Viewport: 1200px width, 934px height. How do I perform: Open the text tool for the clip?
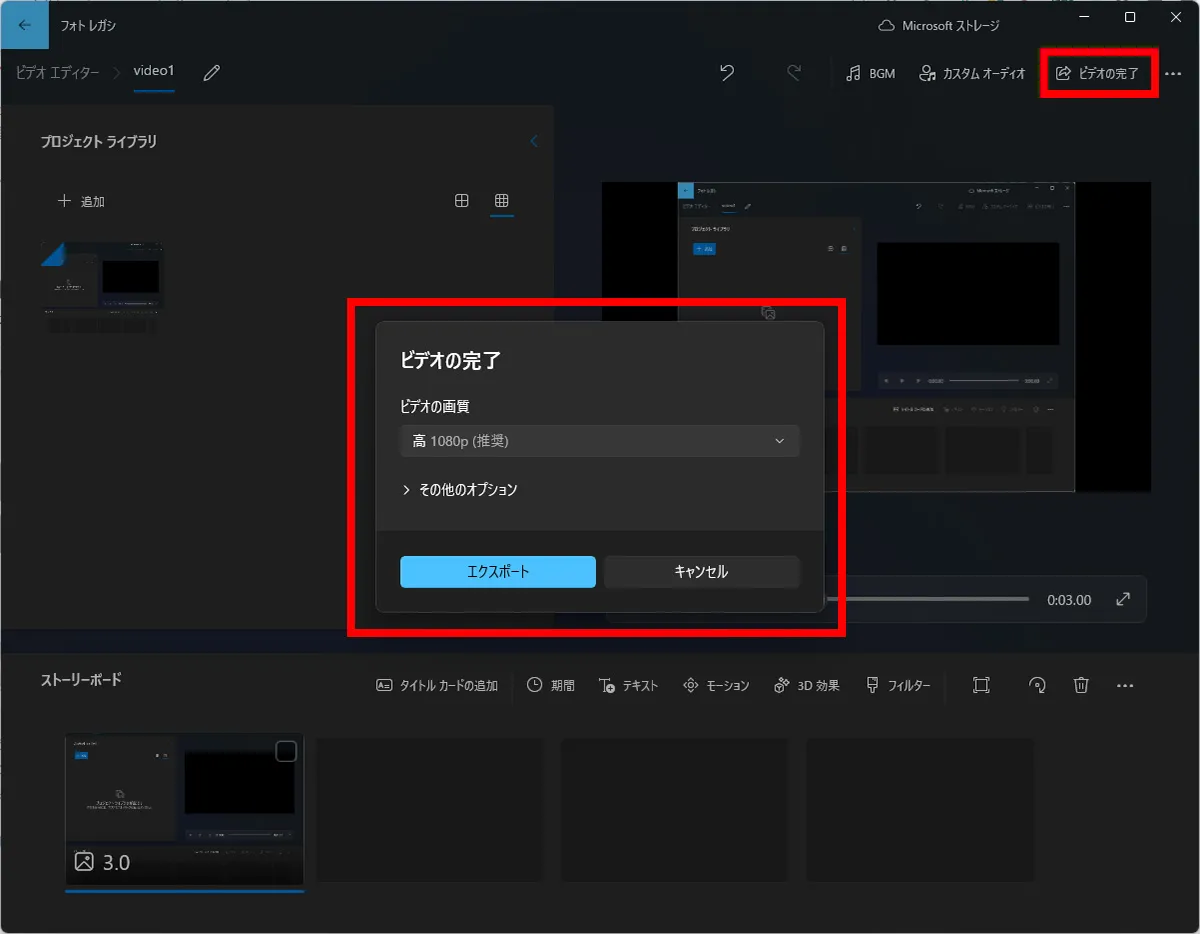(628, 685)
